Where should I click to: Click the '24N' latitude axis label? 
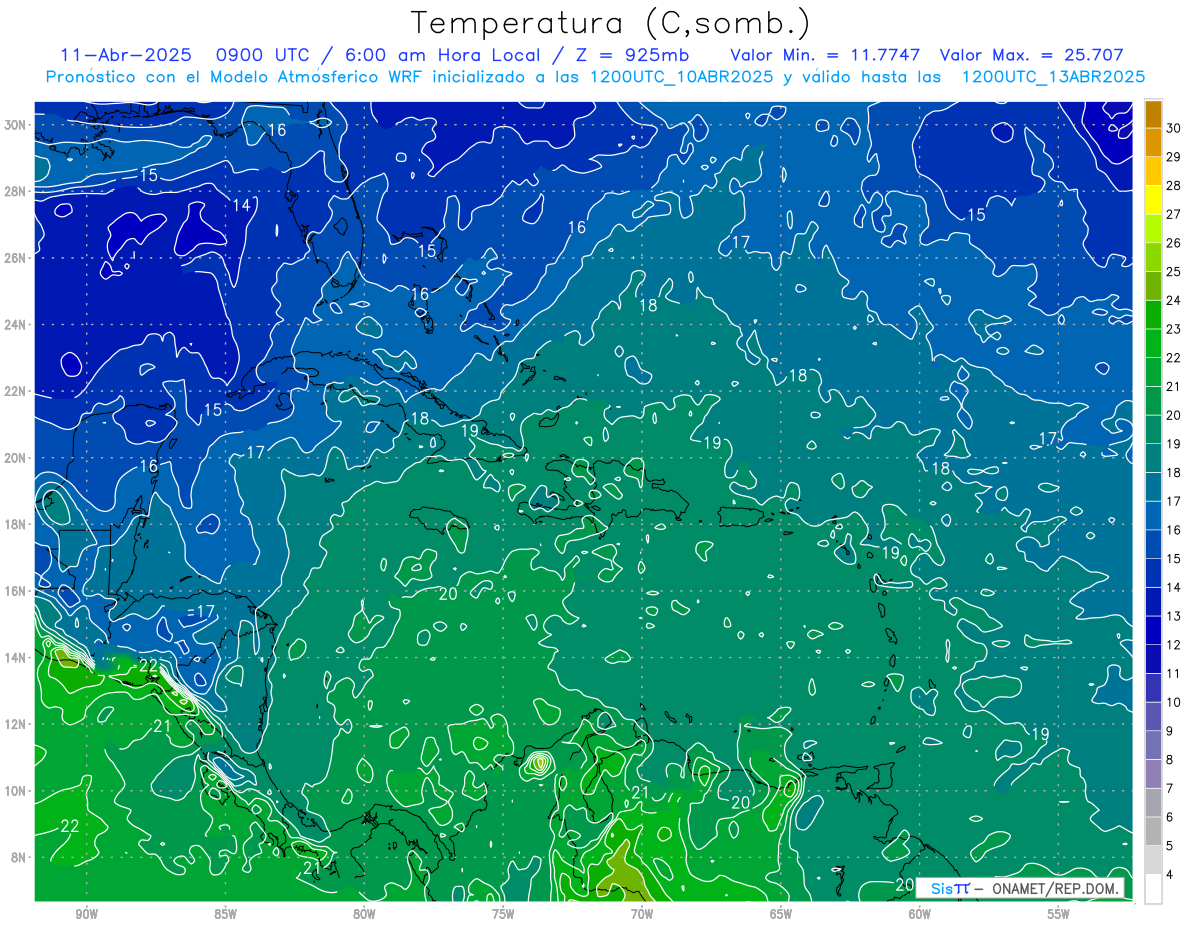(17, 324)
